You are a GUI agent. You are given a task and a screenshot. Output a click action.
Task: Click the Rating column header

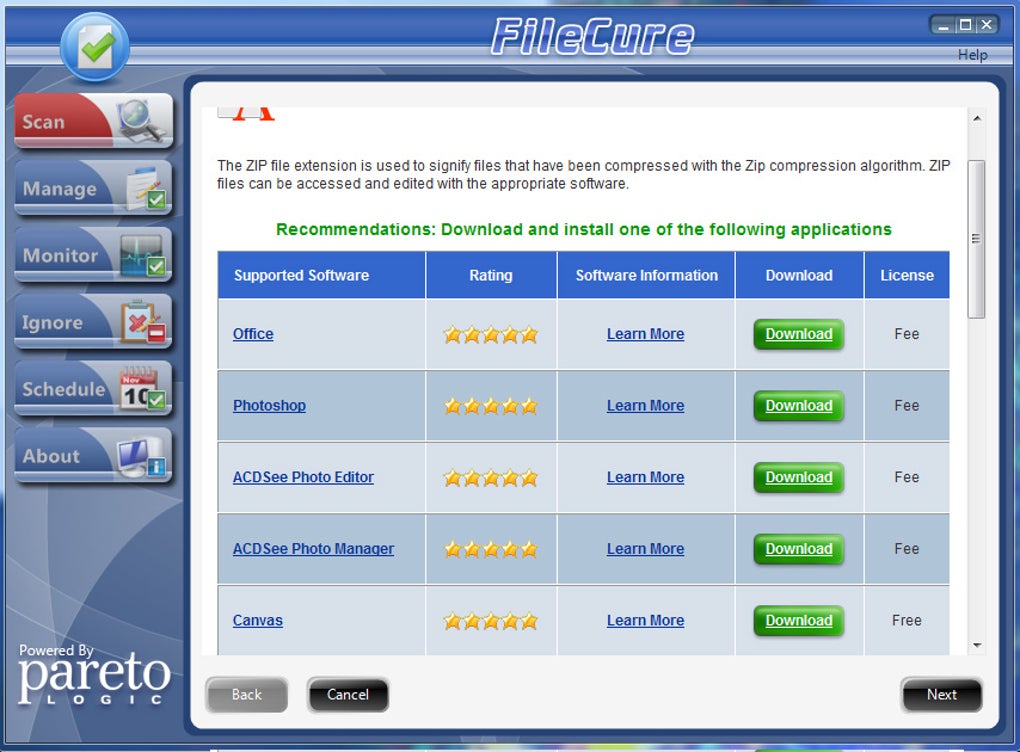tap(491, 275)
